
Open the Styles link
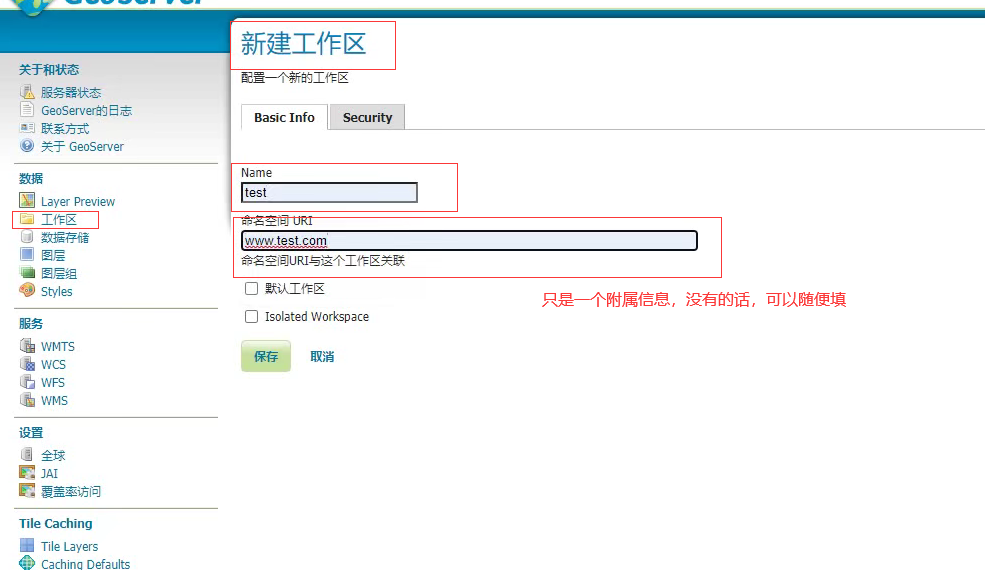pyautogui.click(x=57, y=292)
